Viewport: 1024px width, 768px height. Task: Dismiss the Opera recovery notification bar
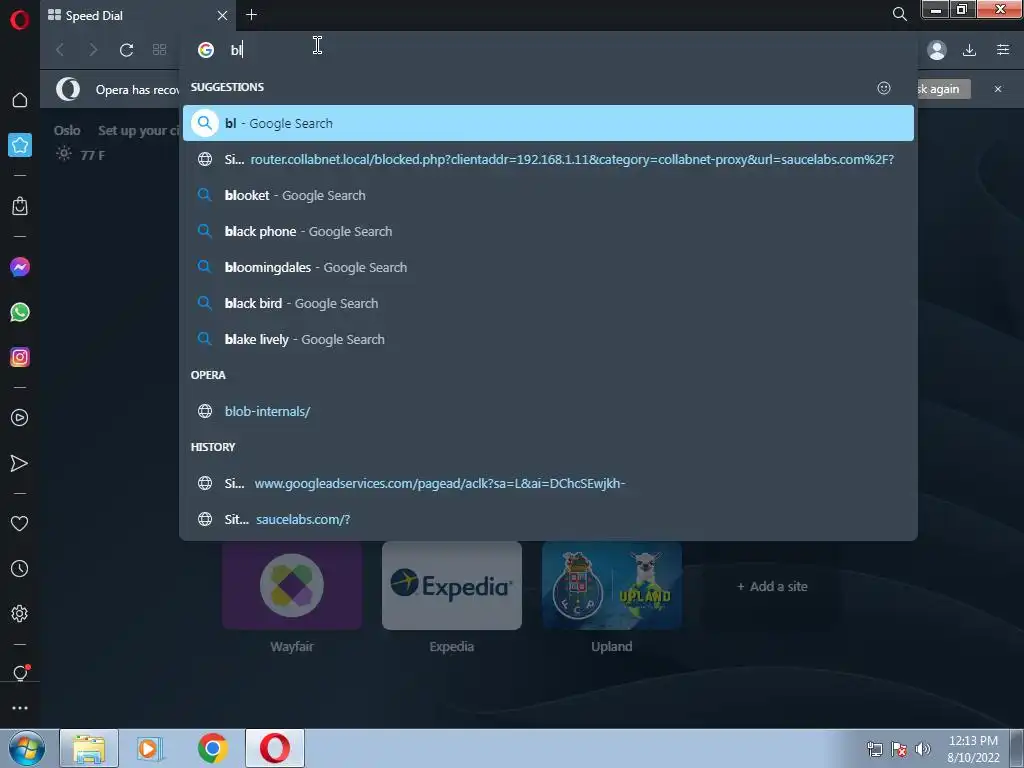point(998,89)
